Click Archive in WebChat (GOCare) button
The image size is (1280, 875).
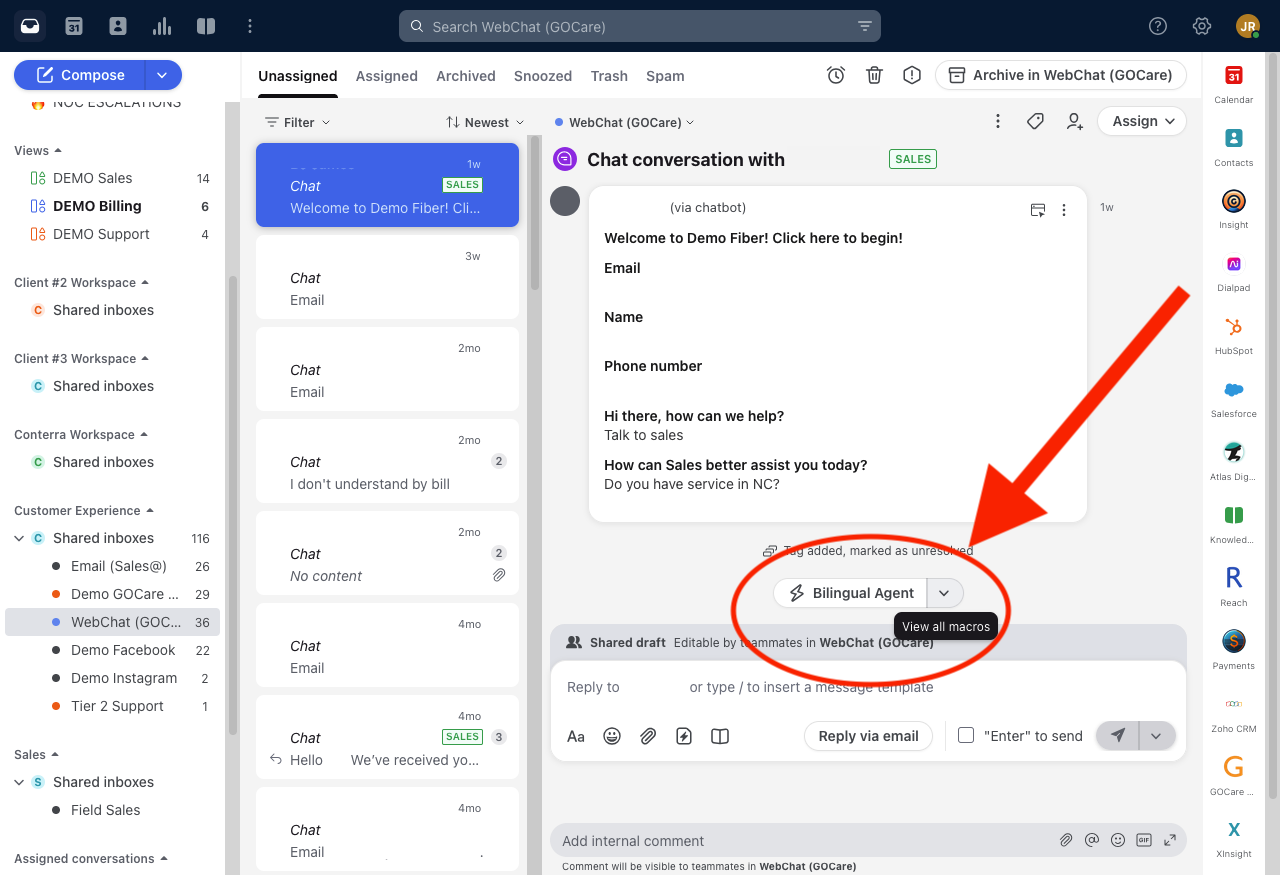1061,75
